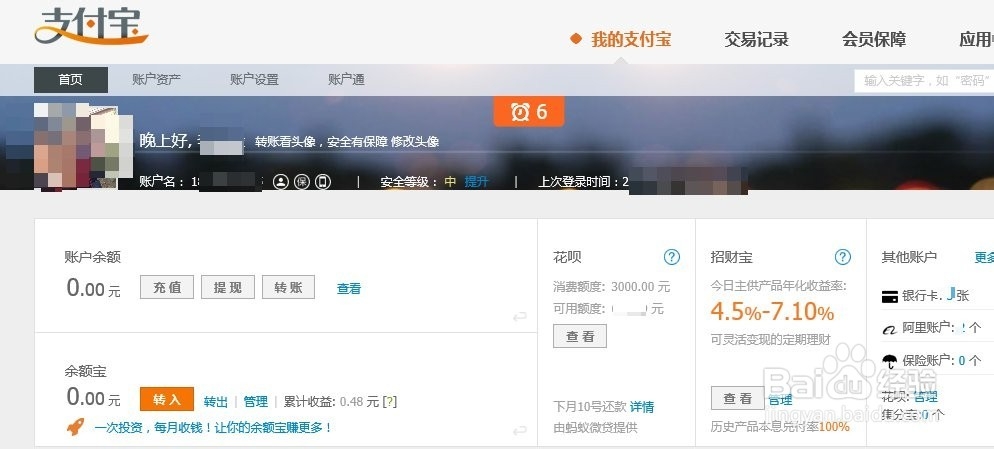Click the 查看 link next to 转账
The height and width of the screenshot is (449, 994).
click(x=349, y=289)
